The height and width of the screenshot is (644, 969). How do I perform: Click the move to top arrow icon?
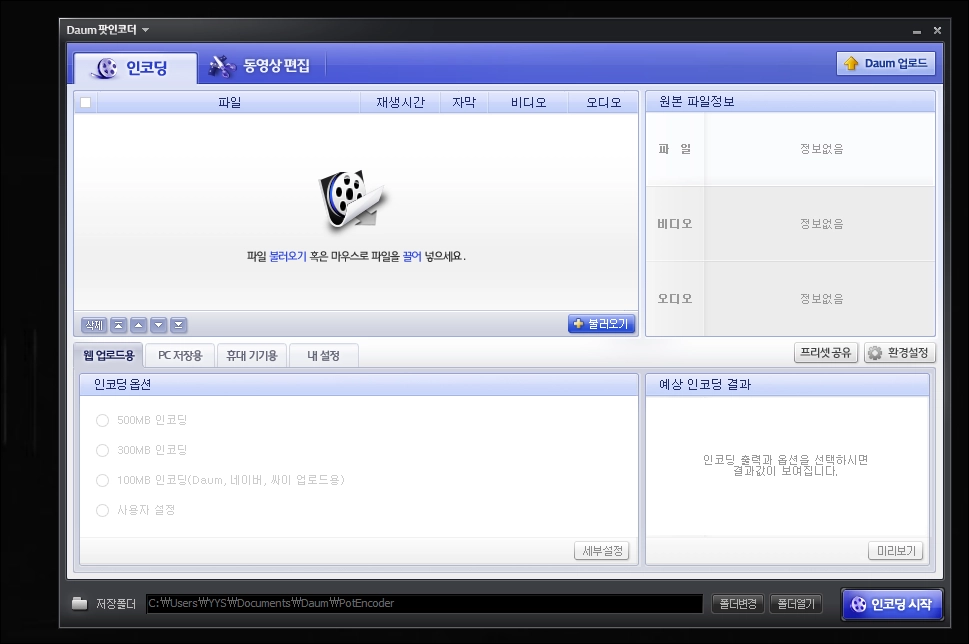tap(118, 325)
